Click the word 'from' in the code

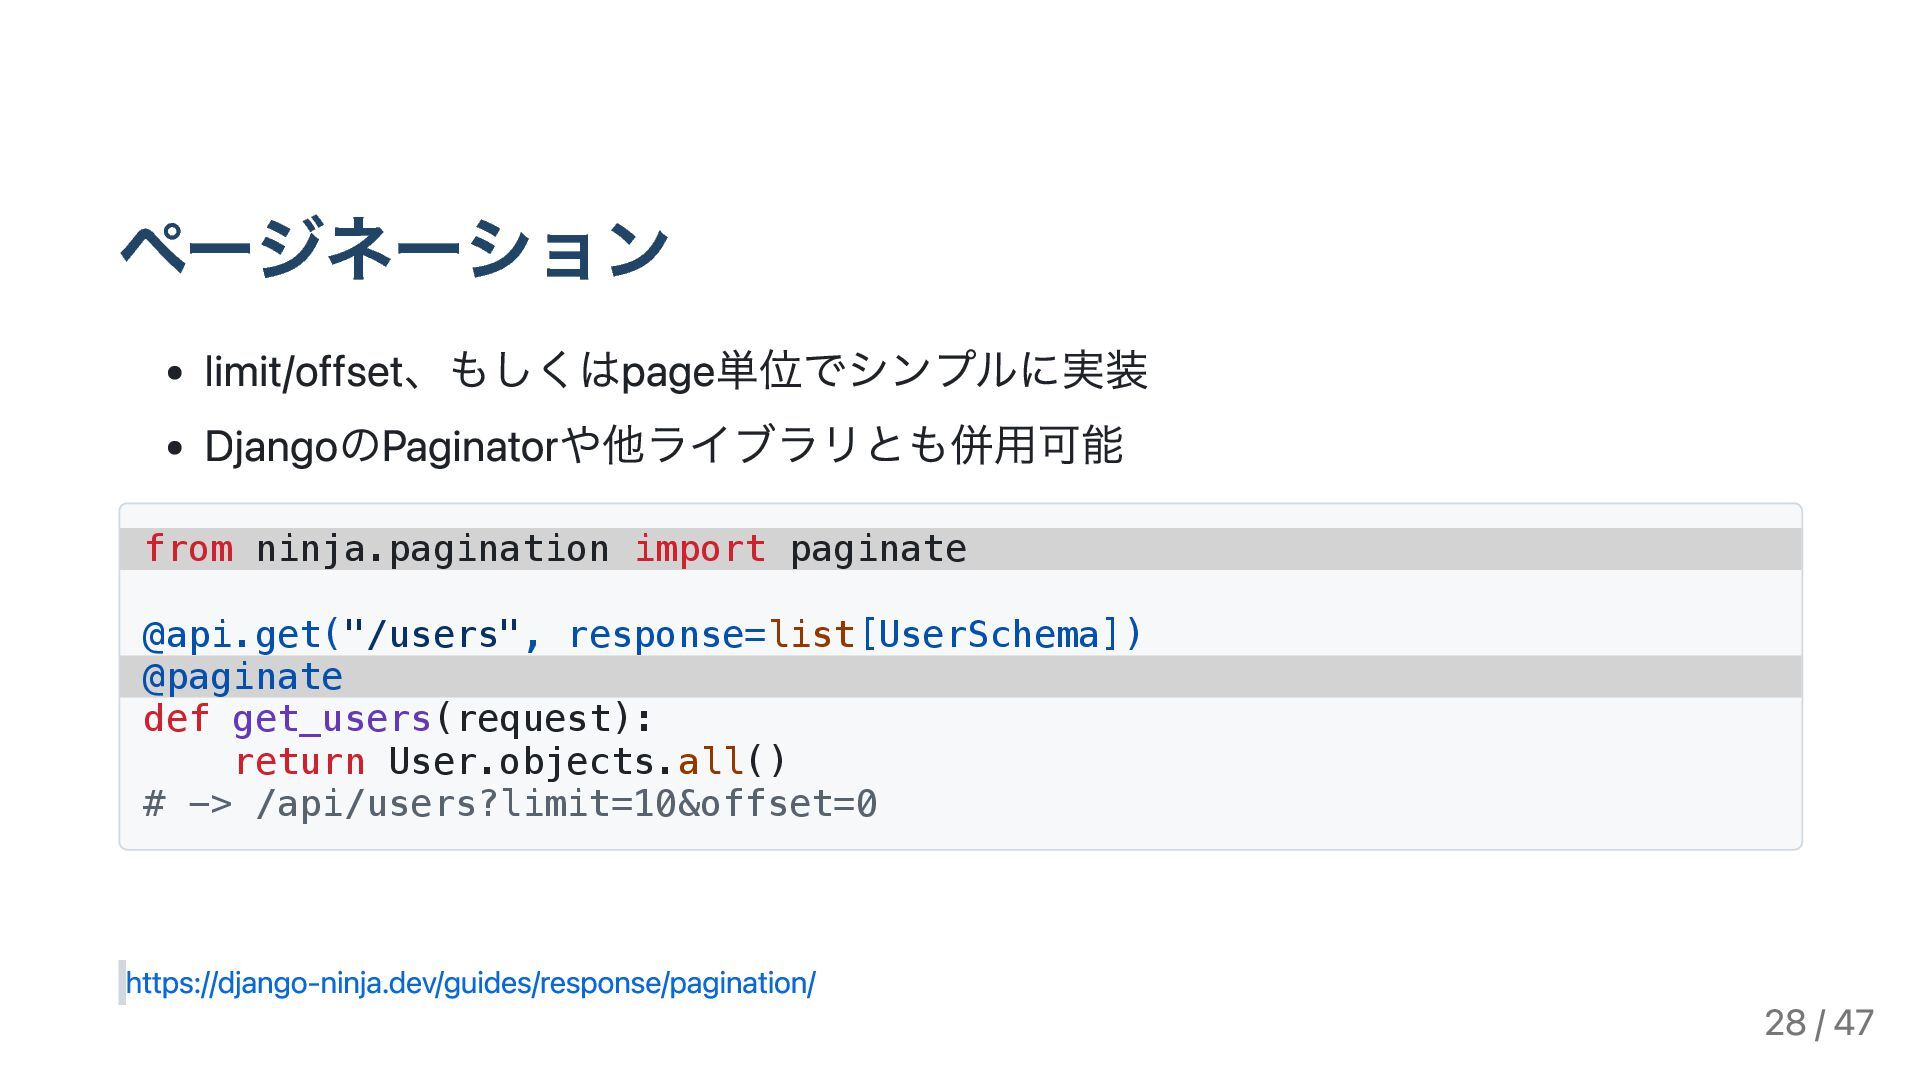188,549
